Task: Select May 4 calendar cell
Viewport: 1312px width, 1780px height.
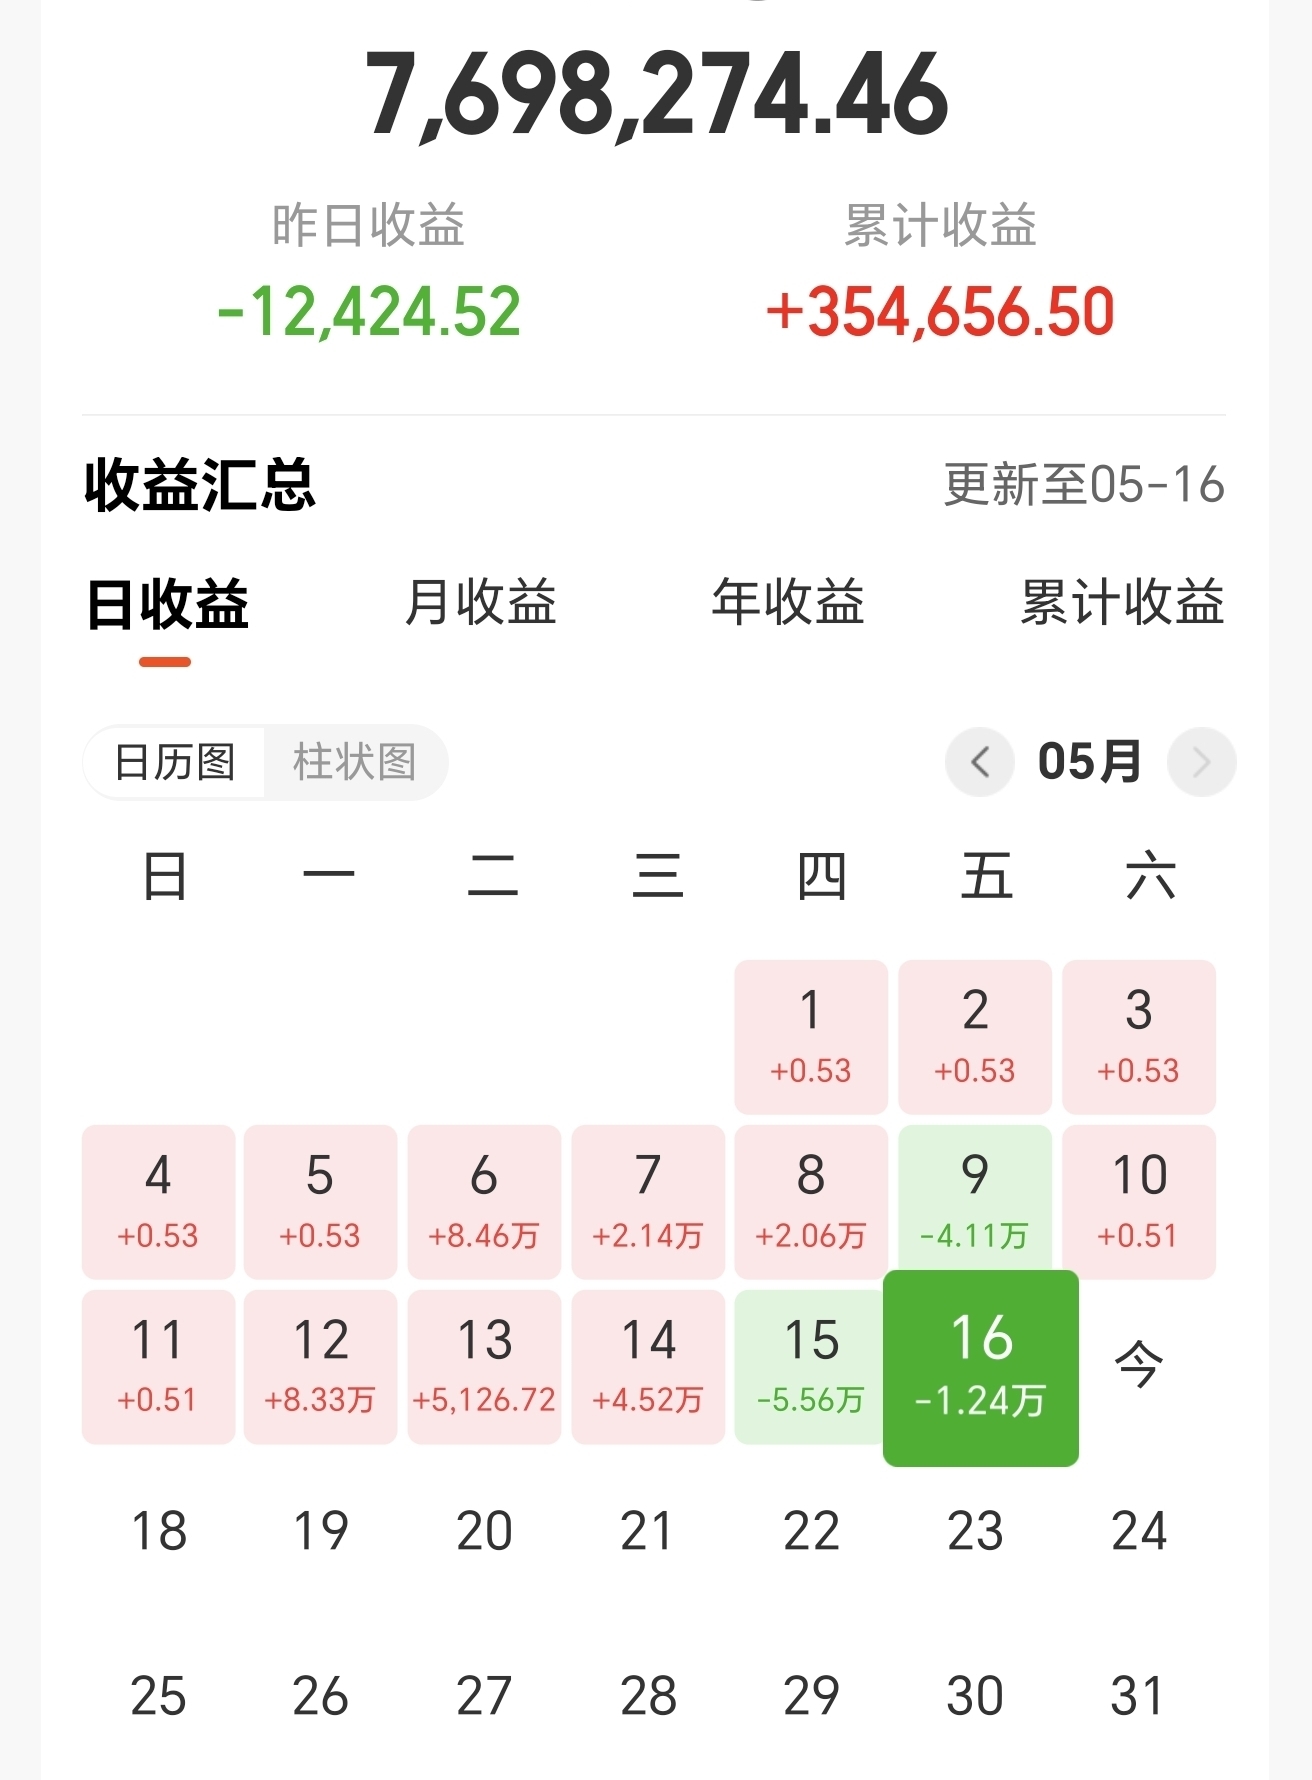Action: coord(158,1202)
